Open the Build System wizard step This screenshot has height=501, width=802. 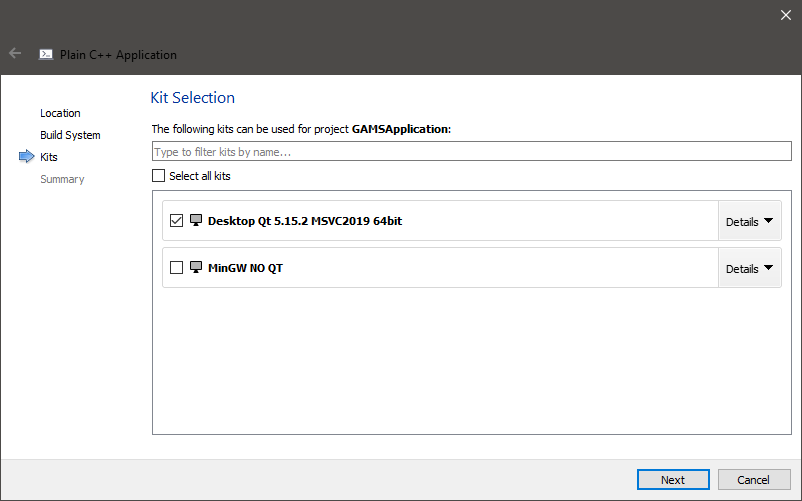[70, 135]
